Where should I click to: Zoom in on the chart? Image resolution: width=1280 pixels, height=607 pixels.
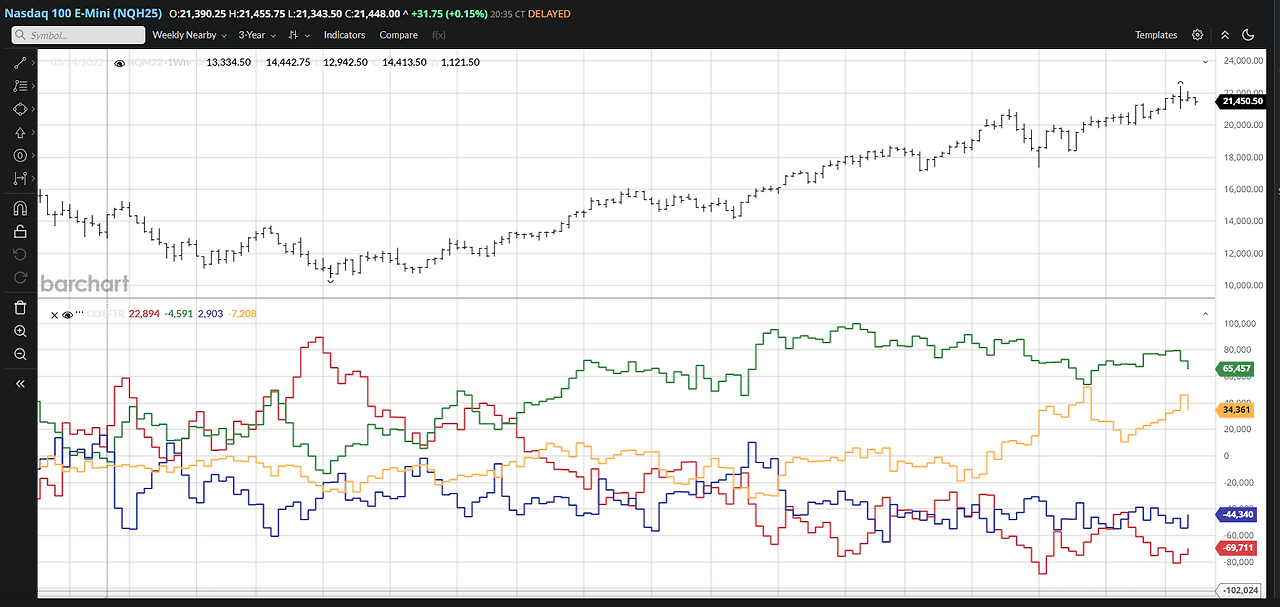(x=20, y=331)
